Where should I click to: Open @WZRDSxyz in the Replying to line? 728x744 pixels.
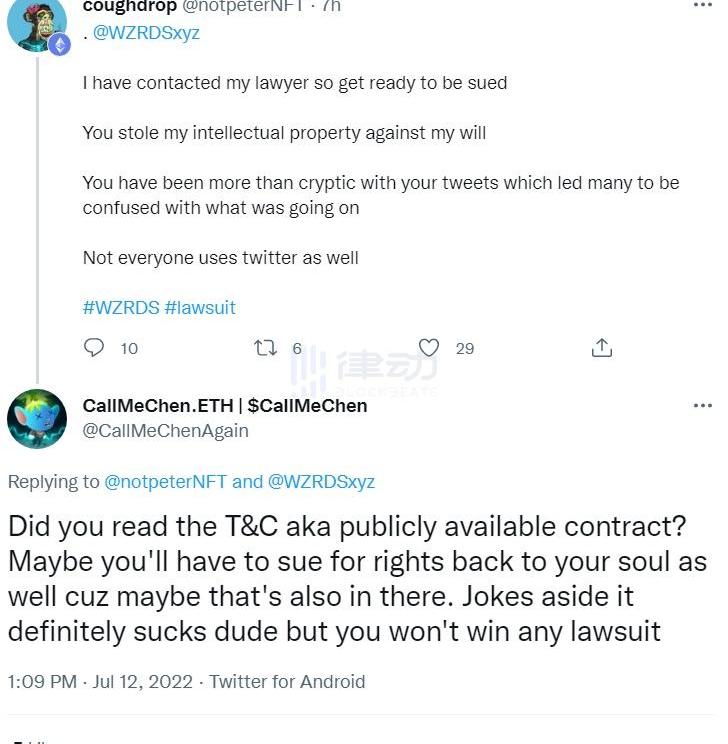tap(321, 481)
